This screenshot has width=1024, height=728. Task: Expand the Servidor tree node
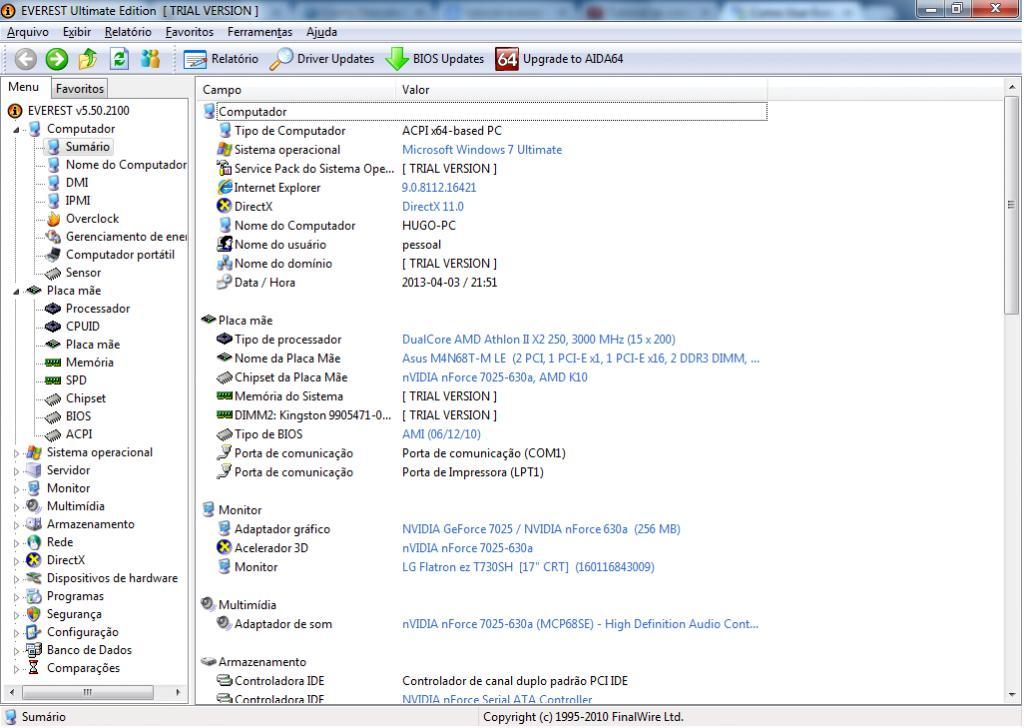[16, 471]
